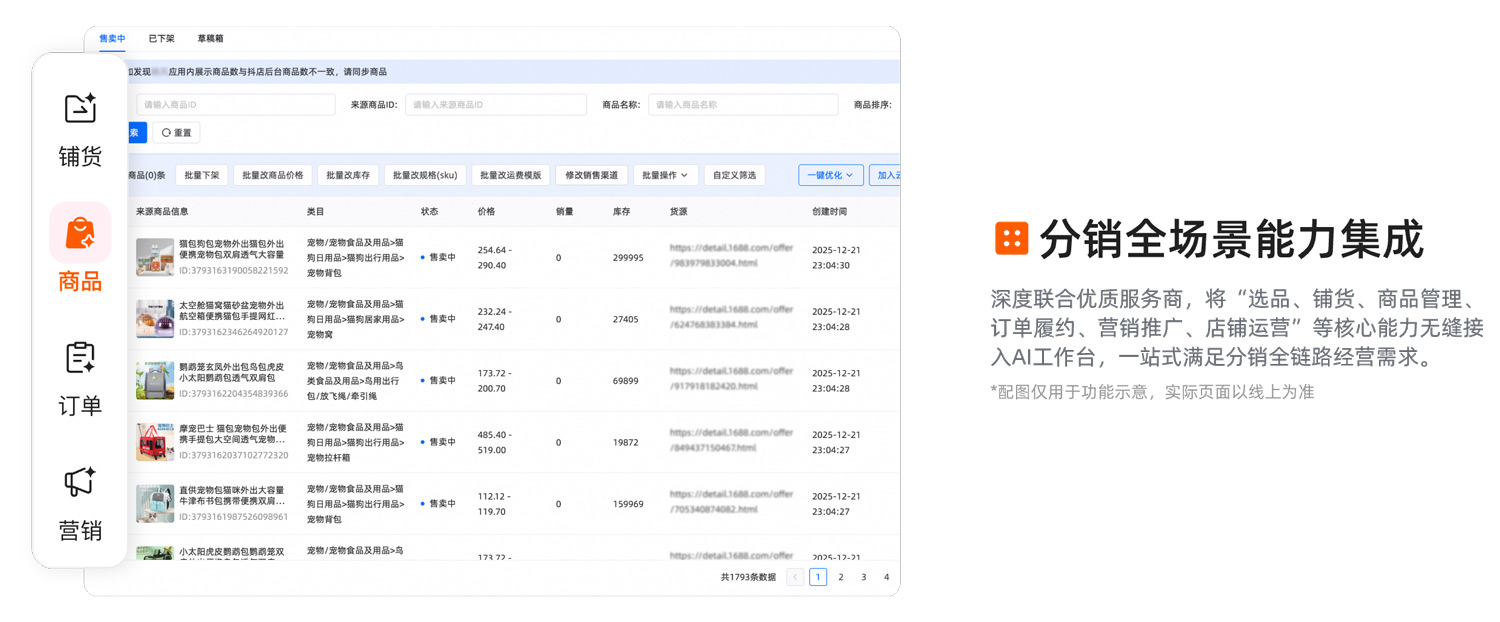Viewport: 1500px width, 622px height.
Task: Click the 来源商品ID input field
Action: (x=495, y=105)
